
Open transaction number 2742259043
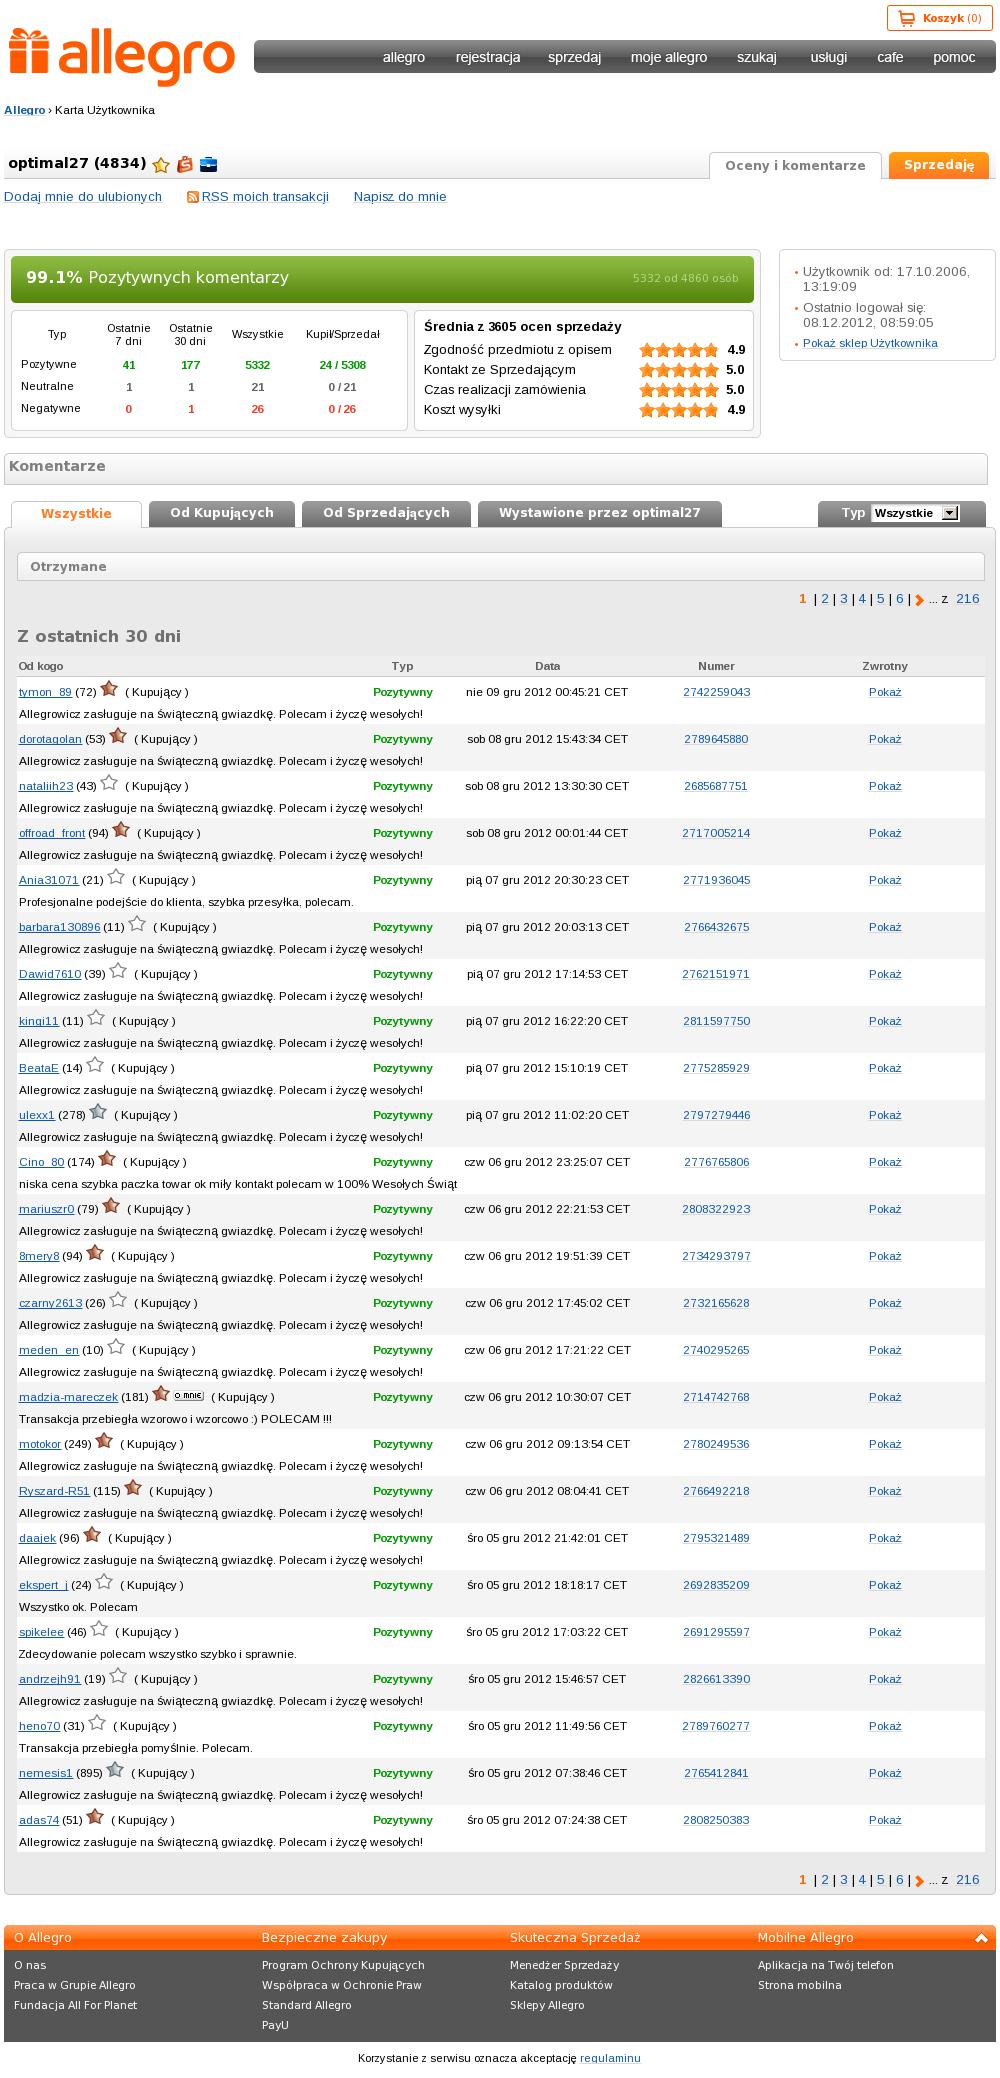click(717, 692)
